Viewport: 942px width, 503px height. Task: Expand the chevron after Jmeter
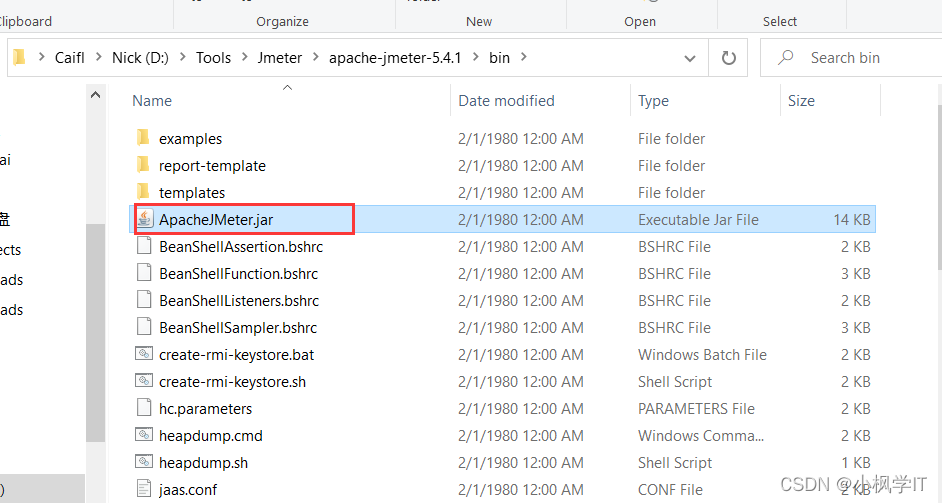(315, 57)
